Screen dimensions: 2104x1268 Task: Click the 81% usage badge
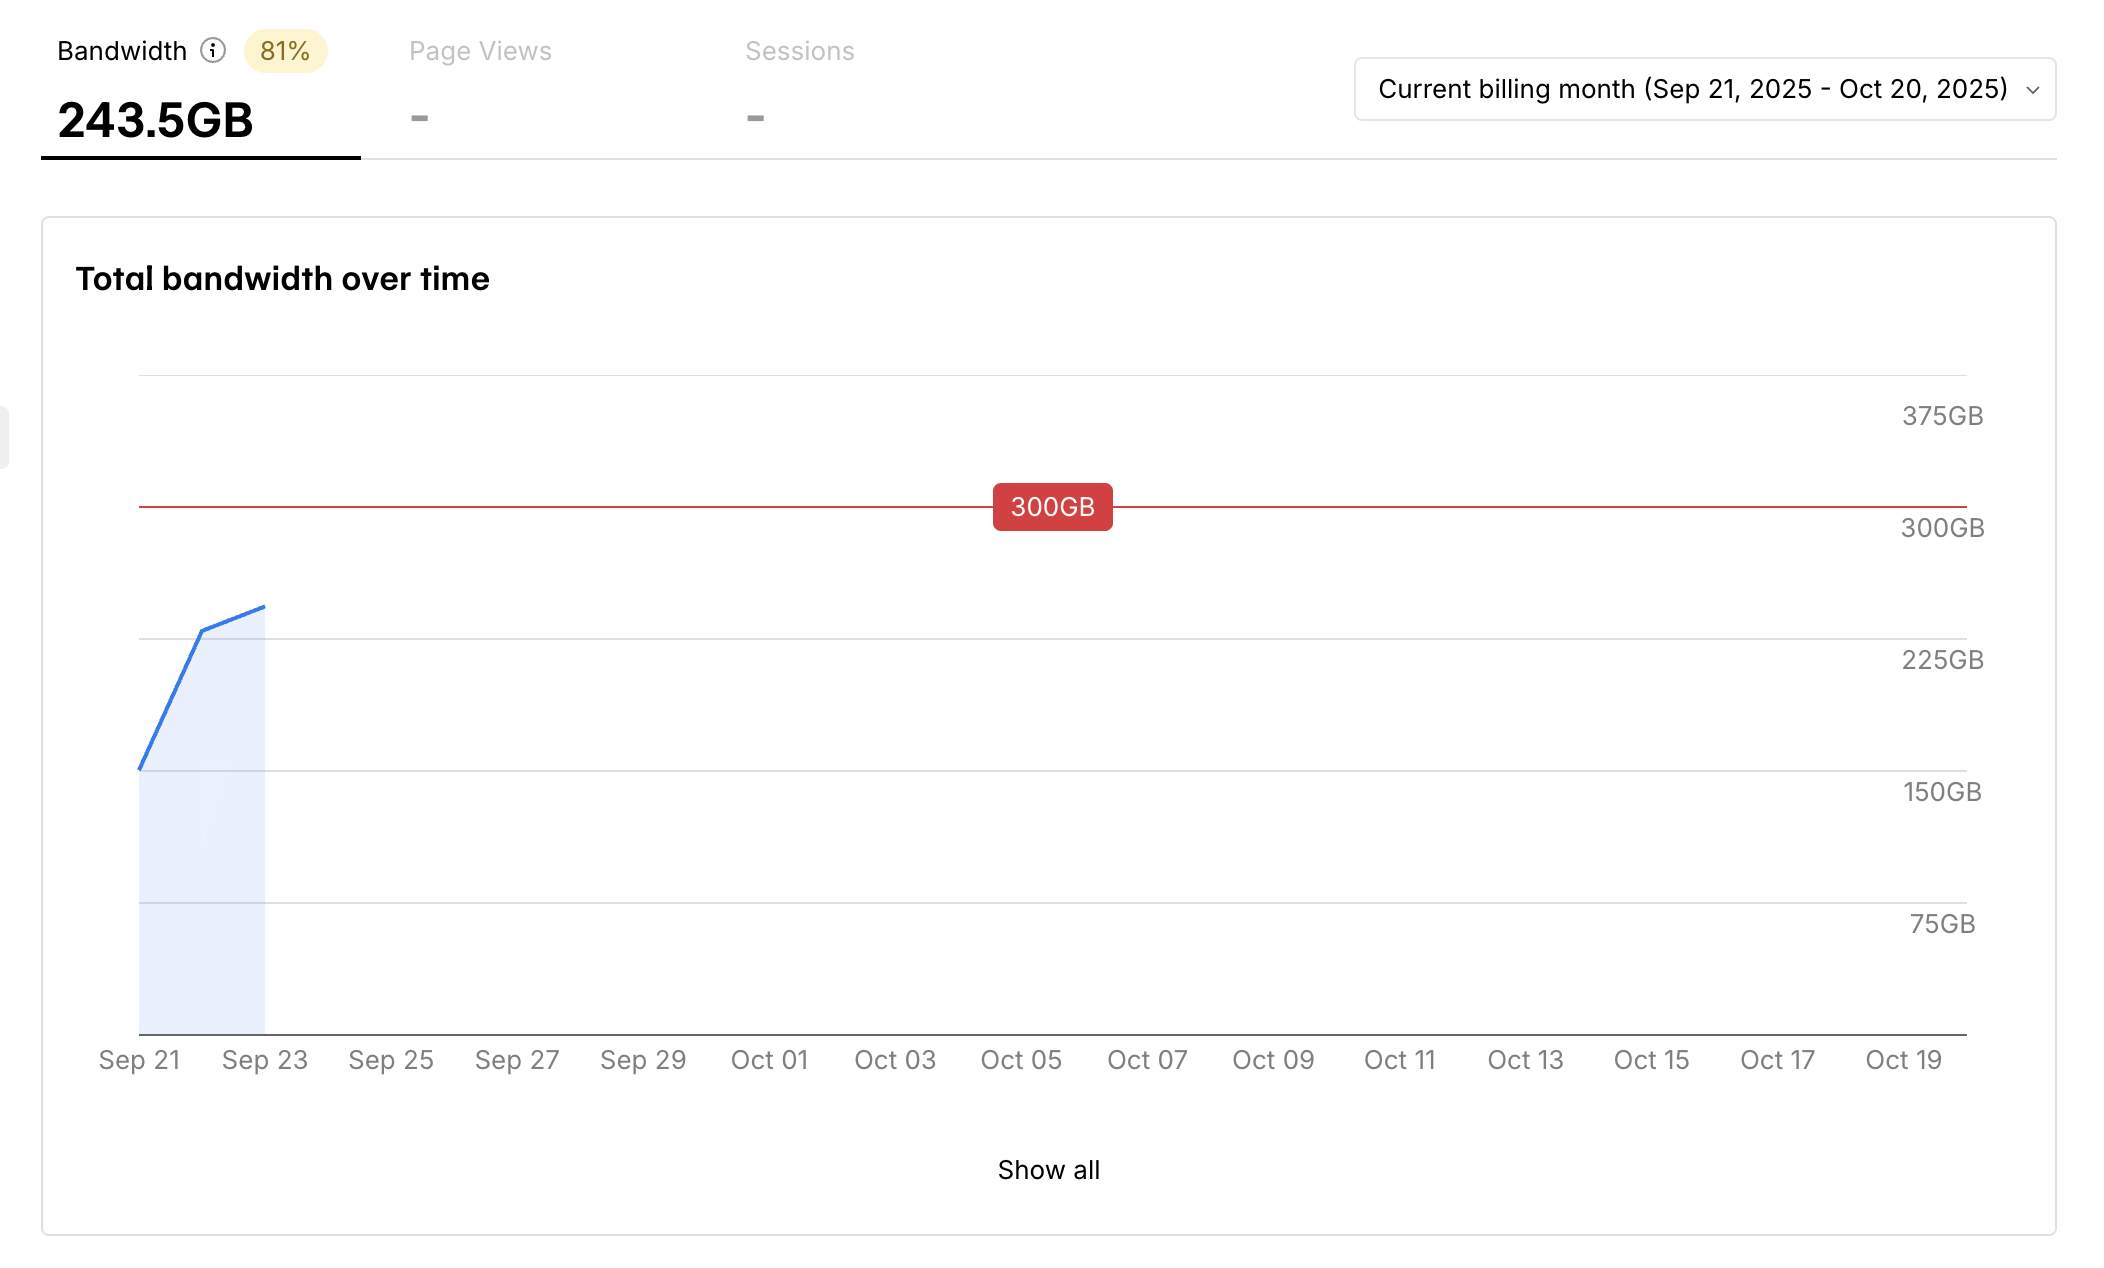285,51
